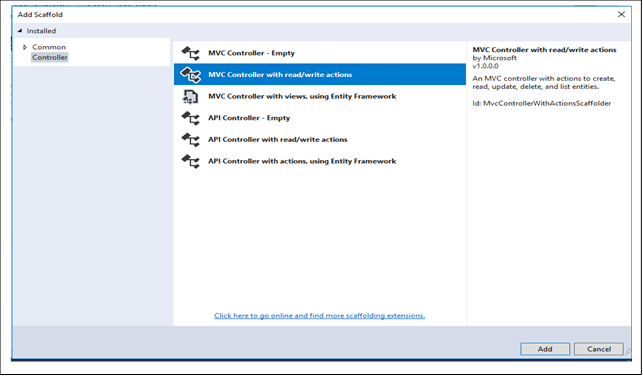Click the MVC Controller with read/write actions icon
The height and width of the screenshot is (377, 643).
(x=190, y=75)
